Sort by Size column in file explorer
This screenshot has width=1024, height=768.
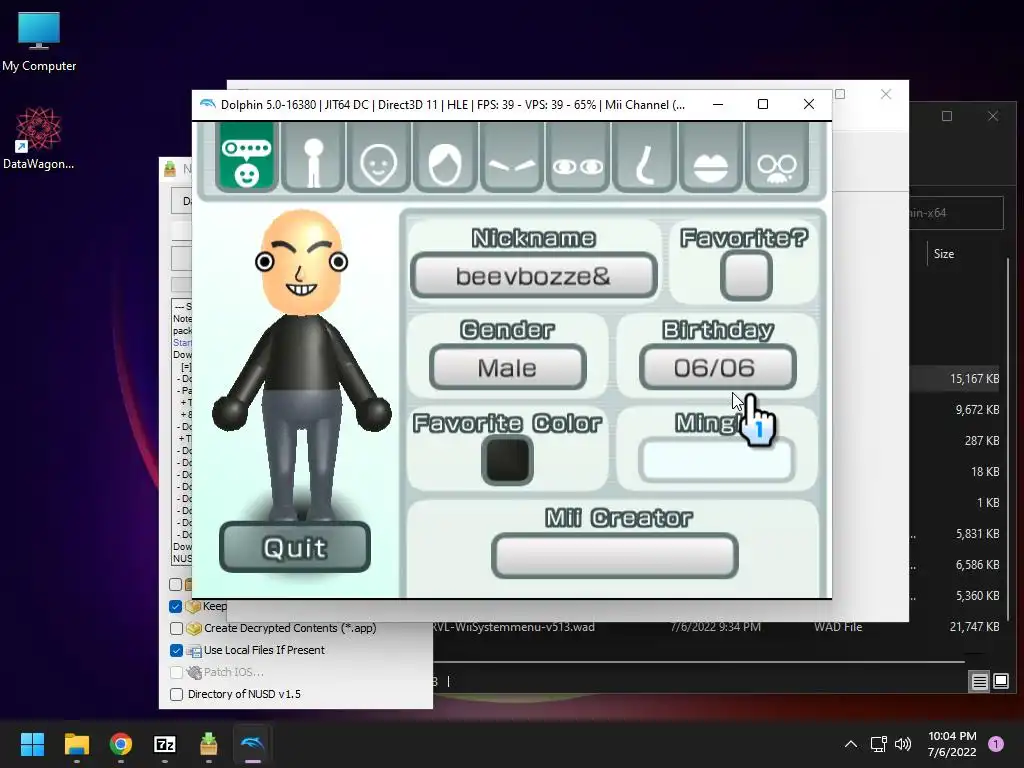coord(944,254)
